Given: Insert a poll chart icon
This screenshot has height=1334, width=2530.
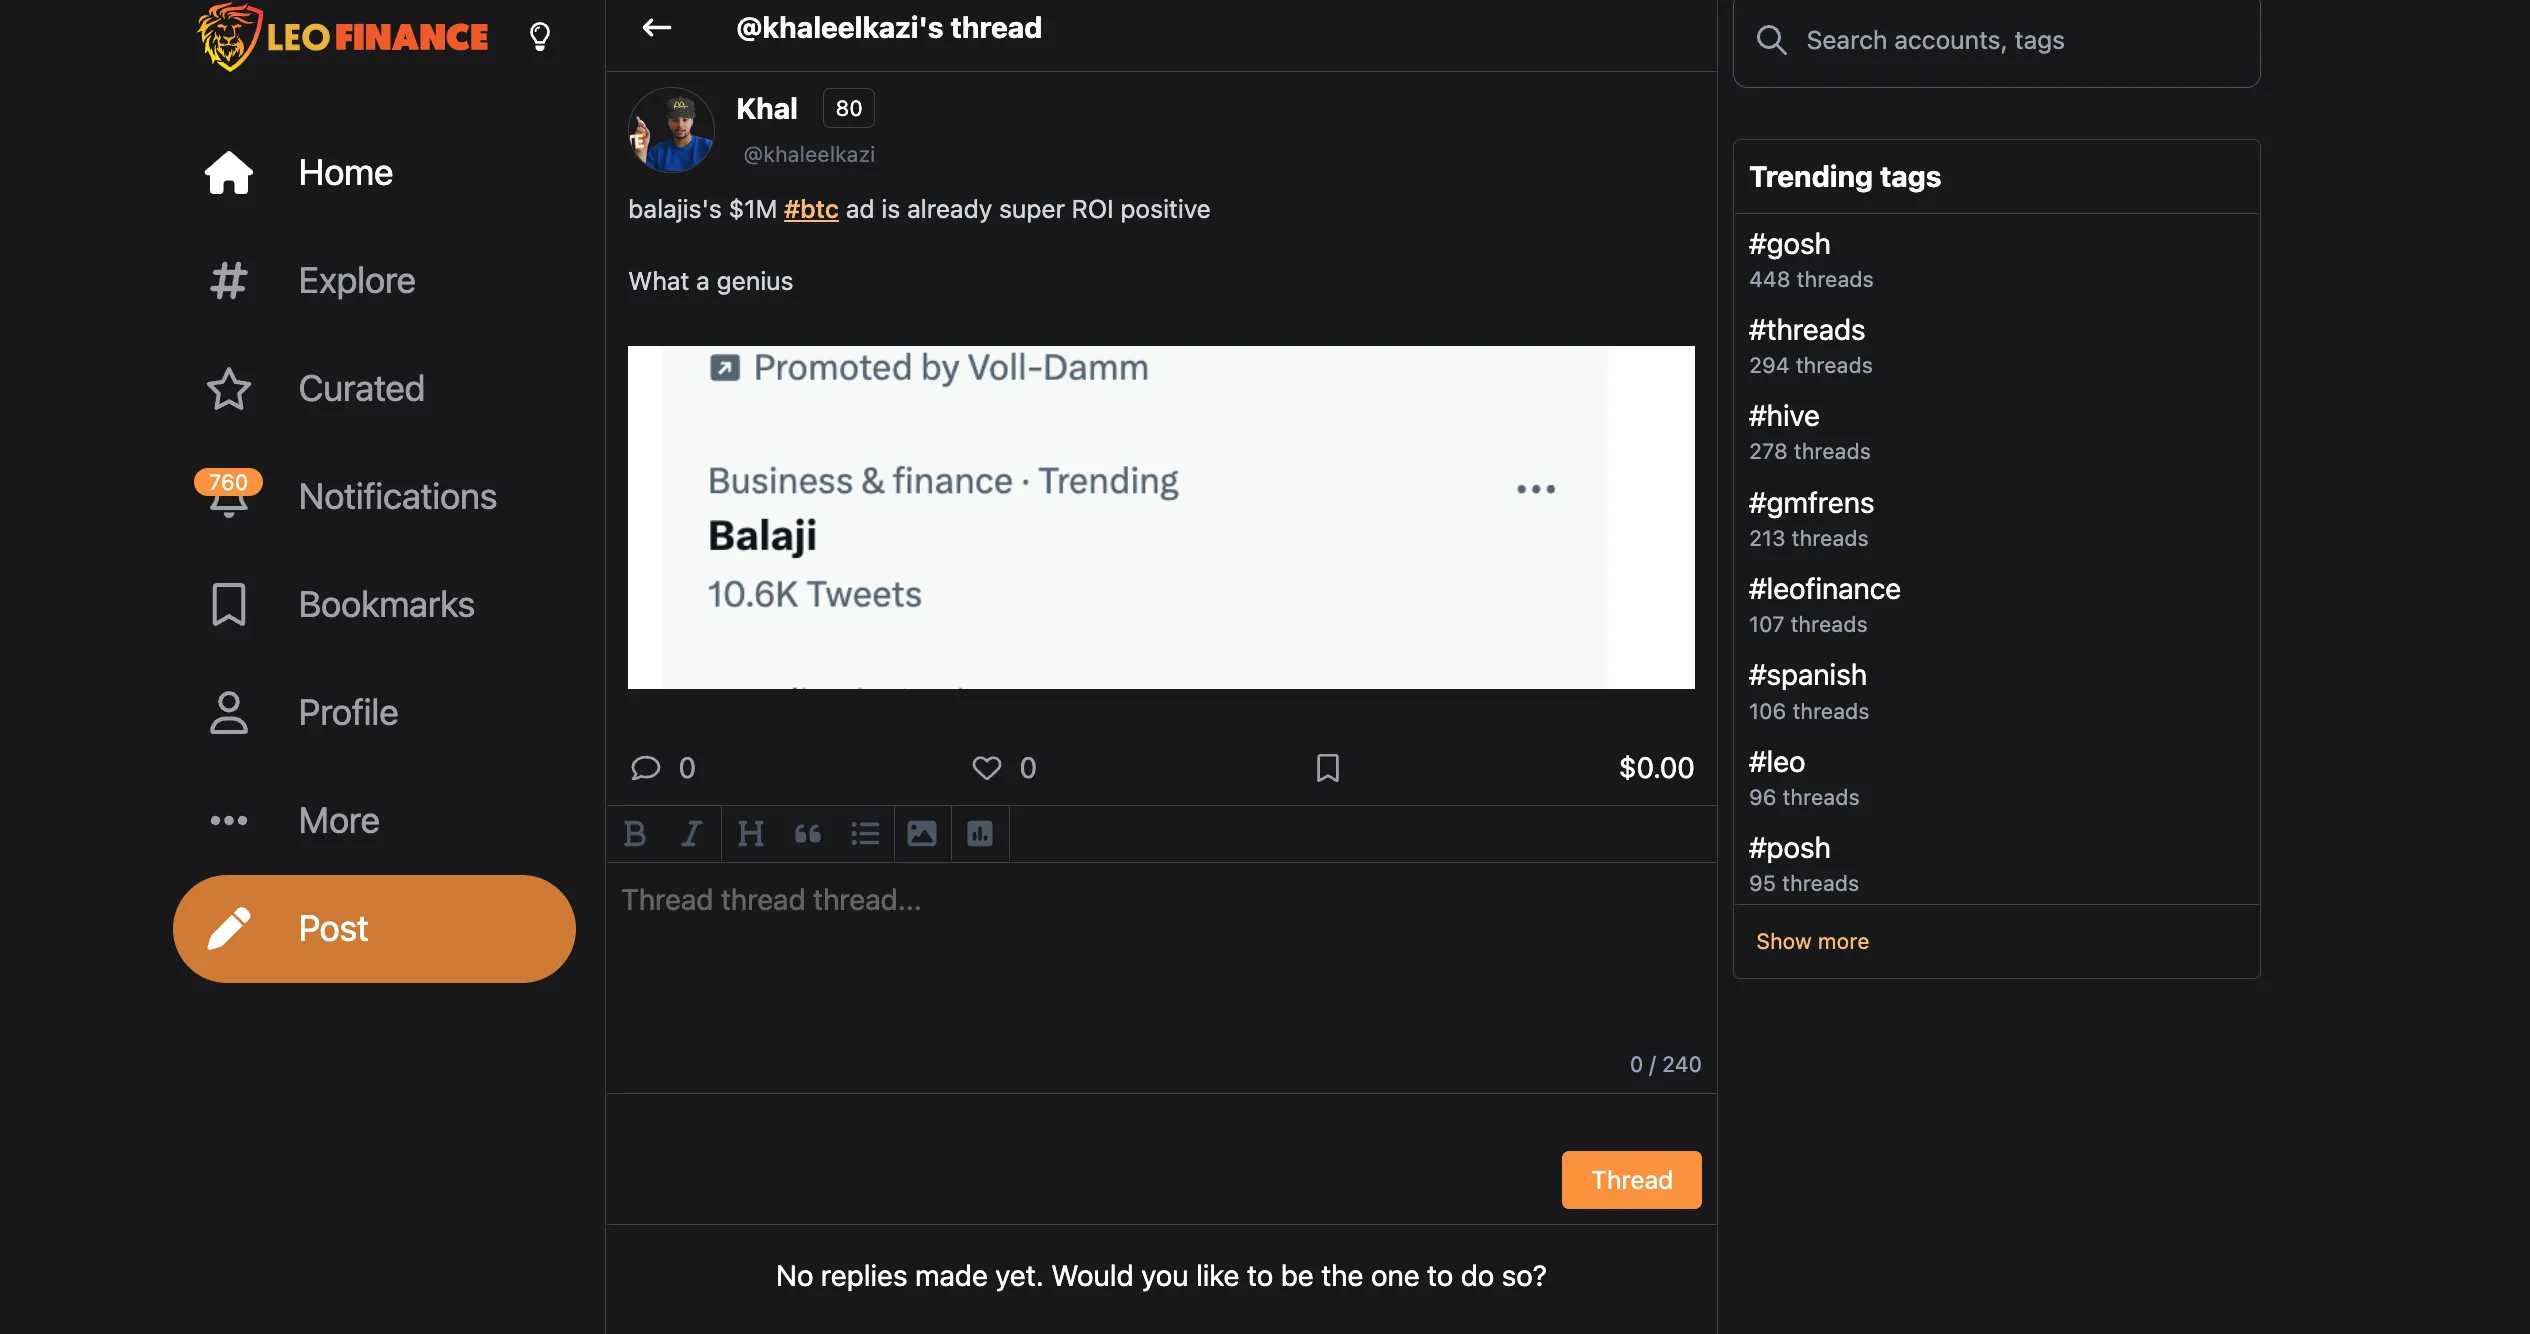Looking at the screenshot, I should [x=980, y=834].
